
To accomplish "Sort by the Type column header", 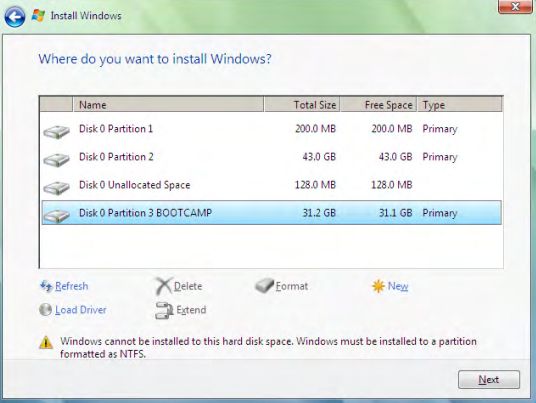I will click(x=460, y=105).
